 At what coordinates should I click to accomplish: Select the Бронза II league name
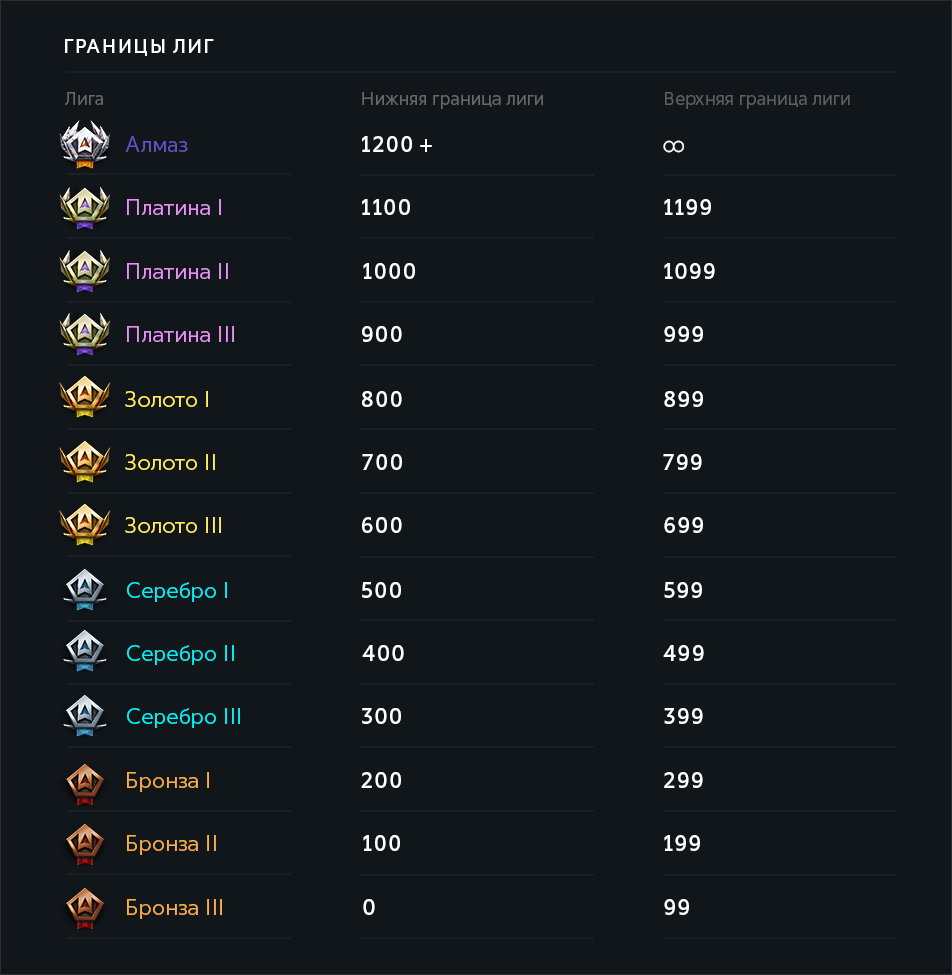tap(172, 844)
